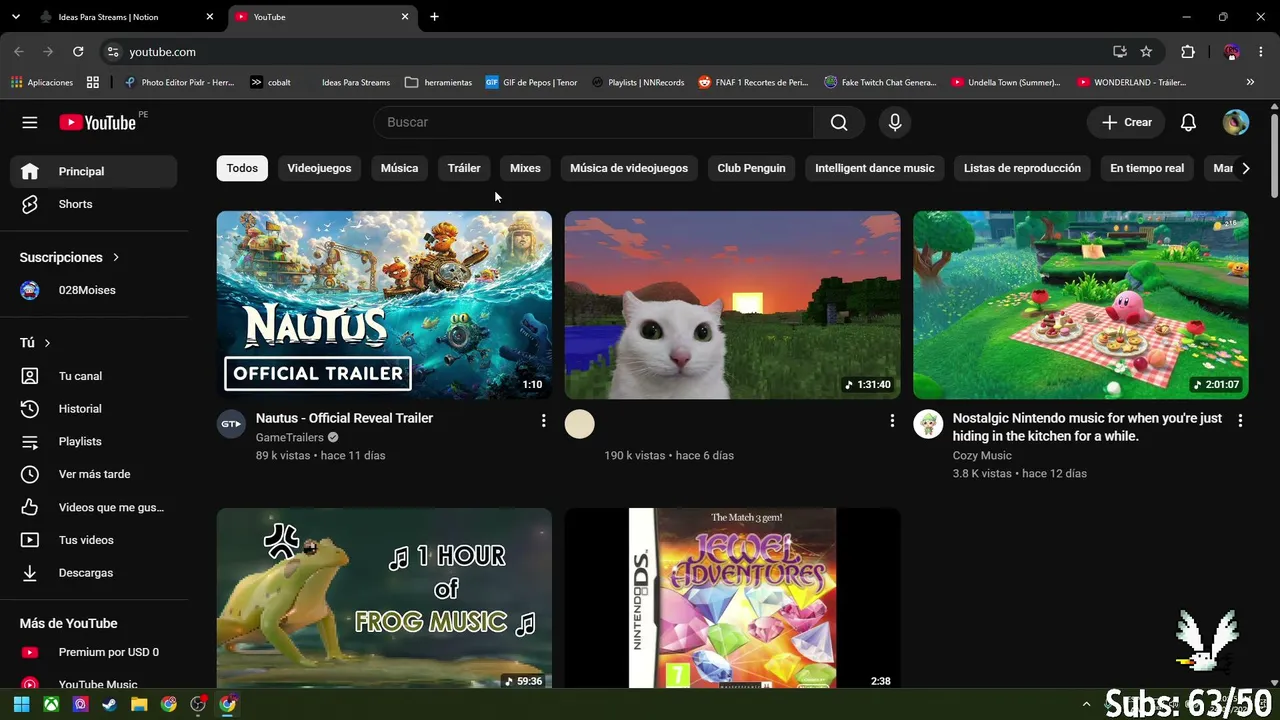Open the herramientas bookmarks folder
This screenshot has height=720, width=1280.
pyautogui.click(x=439, y=82)
